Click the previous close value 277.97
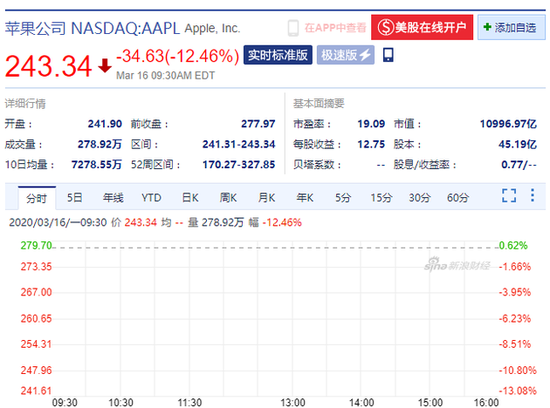Screen dimensions: 550x408 click(258, 123)
